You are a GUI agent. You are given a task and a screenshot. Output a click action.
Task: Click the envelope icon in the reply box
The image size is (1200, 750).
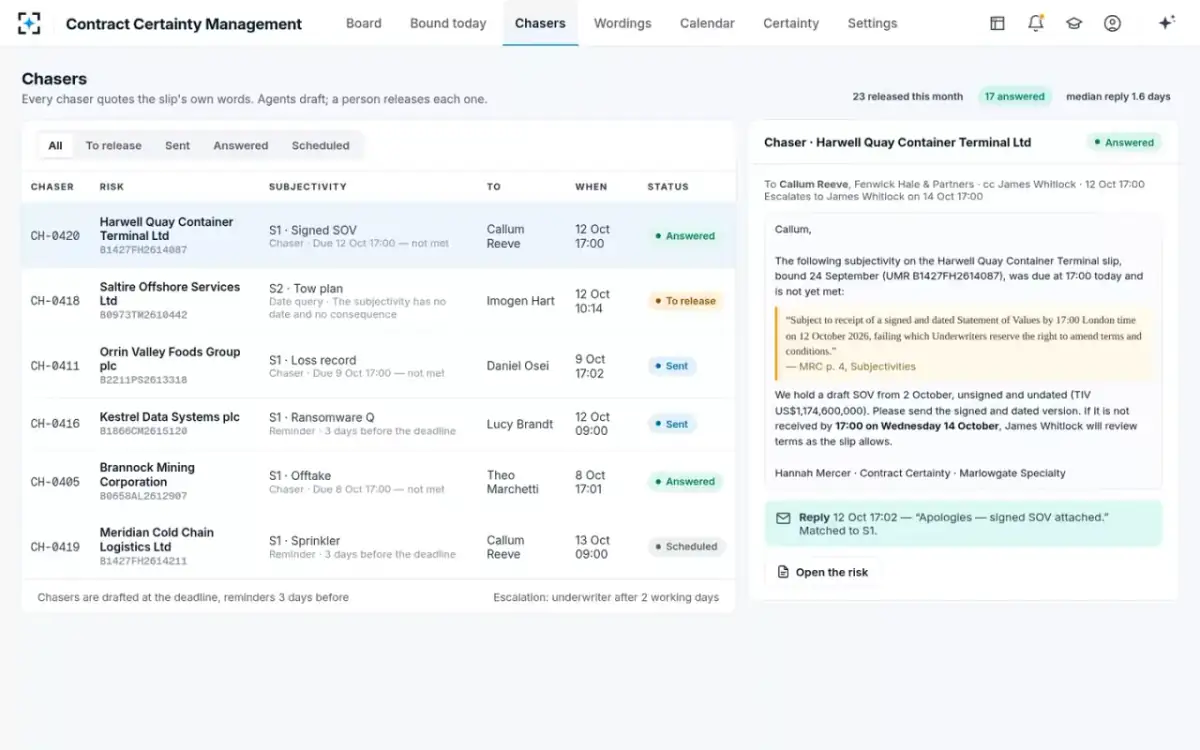pos(783,518)
